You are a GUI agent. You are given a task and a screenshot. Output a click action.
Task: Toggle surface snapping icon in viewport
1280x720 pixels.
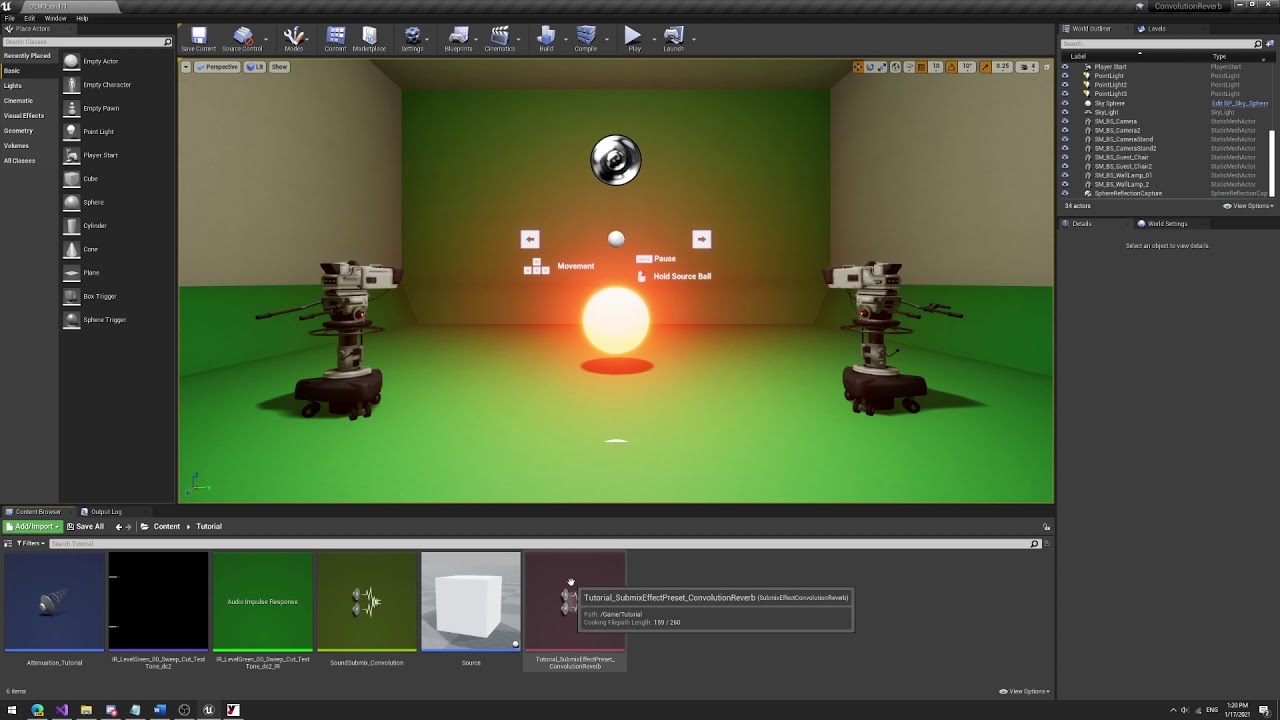click(x=909, y=67)
